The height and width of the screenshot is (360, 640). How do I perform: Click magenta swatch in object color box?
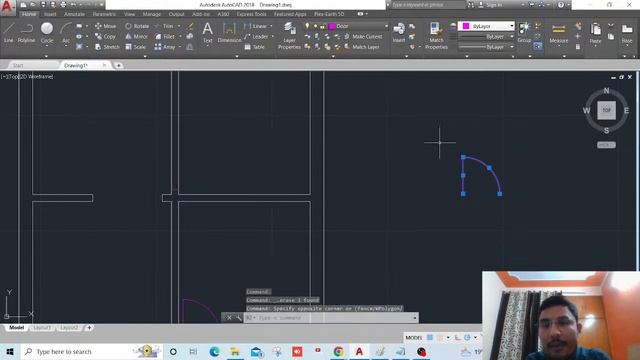(x=466, y=26)
